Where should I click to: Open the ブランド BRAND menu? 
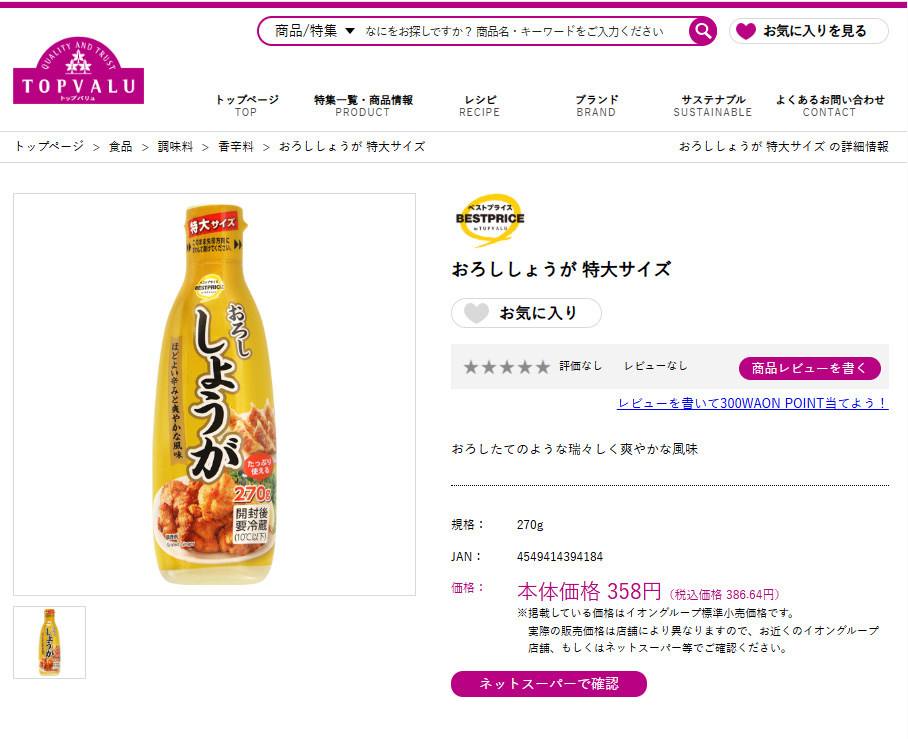click(596, 105)
